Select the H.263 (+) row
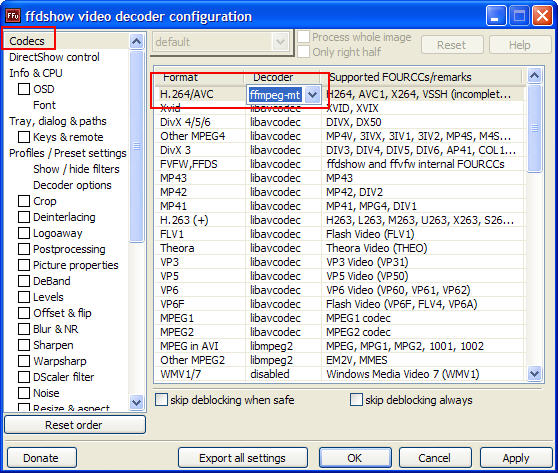The image size is (558, 473). tap(340, 220)
